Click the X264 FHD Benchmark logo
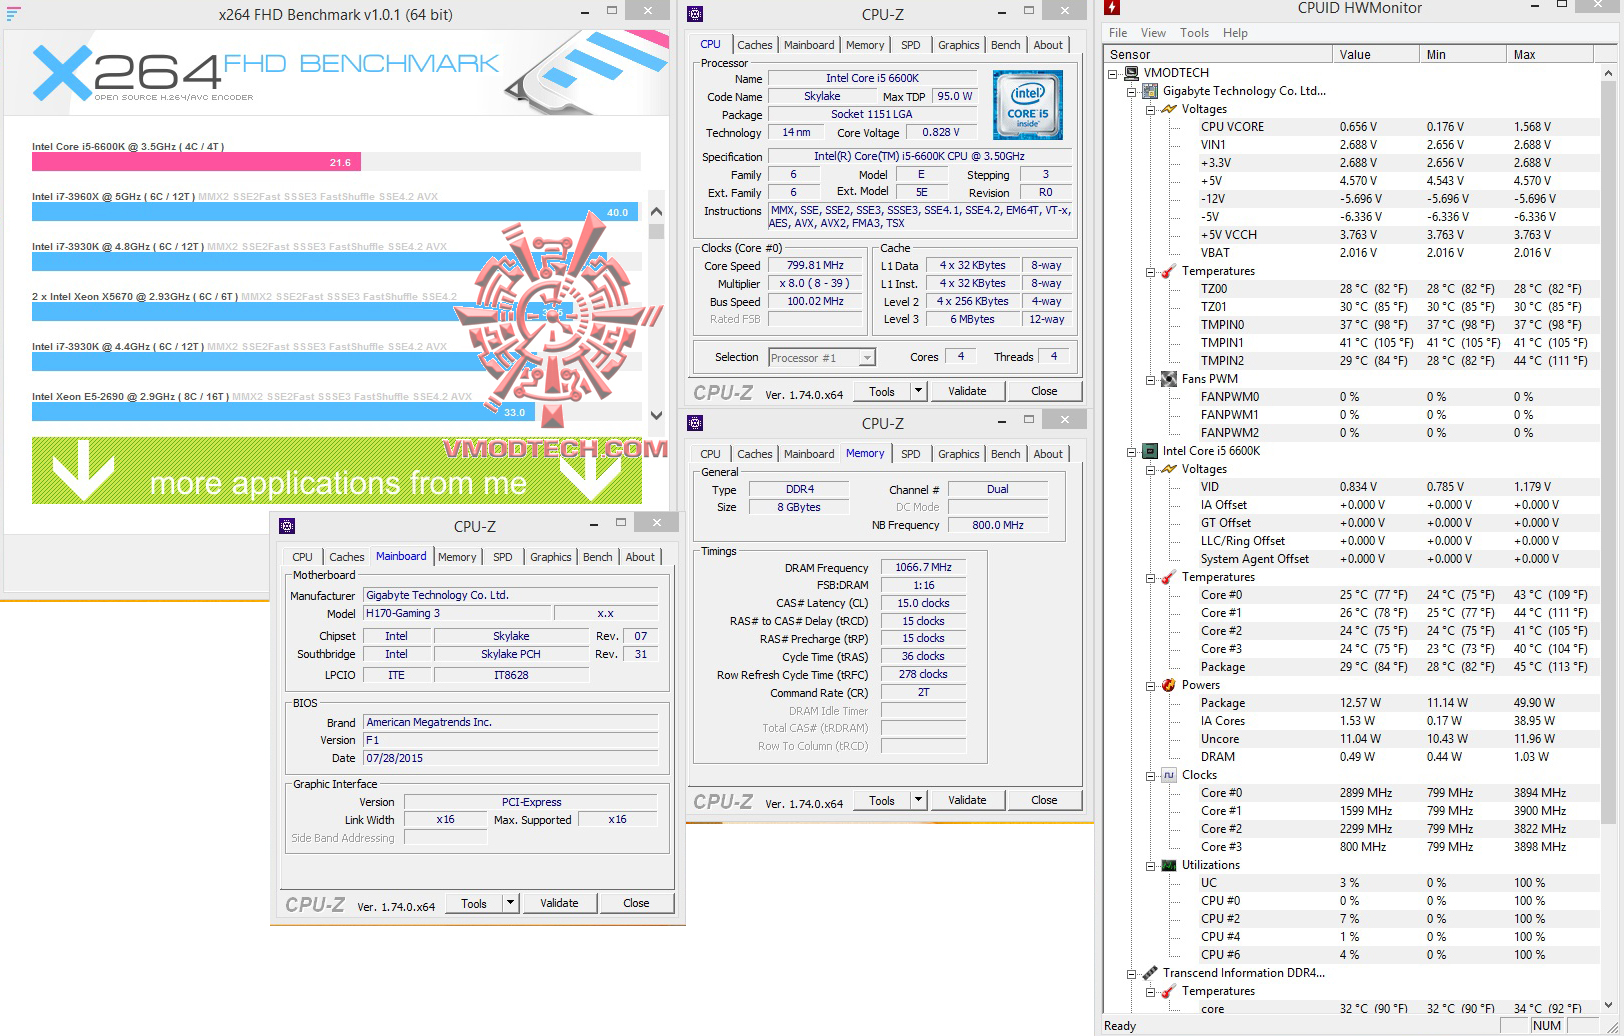The image size is (1624, 1036). tap(265, 73)
